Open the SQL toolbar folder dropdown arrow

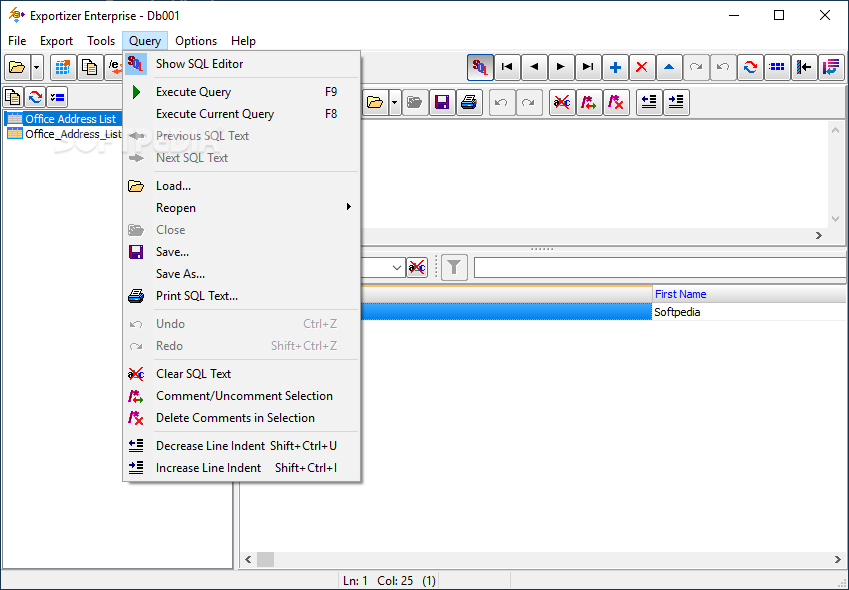click(x=395, y=102)
